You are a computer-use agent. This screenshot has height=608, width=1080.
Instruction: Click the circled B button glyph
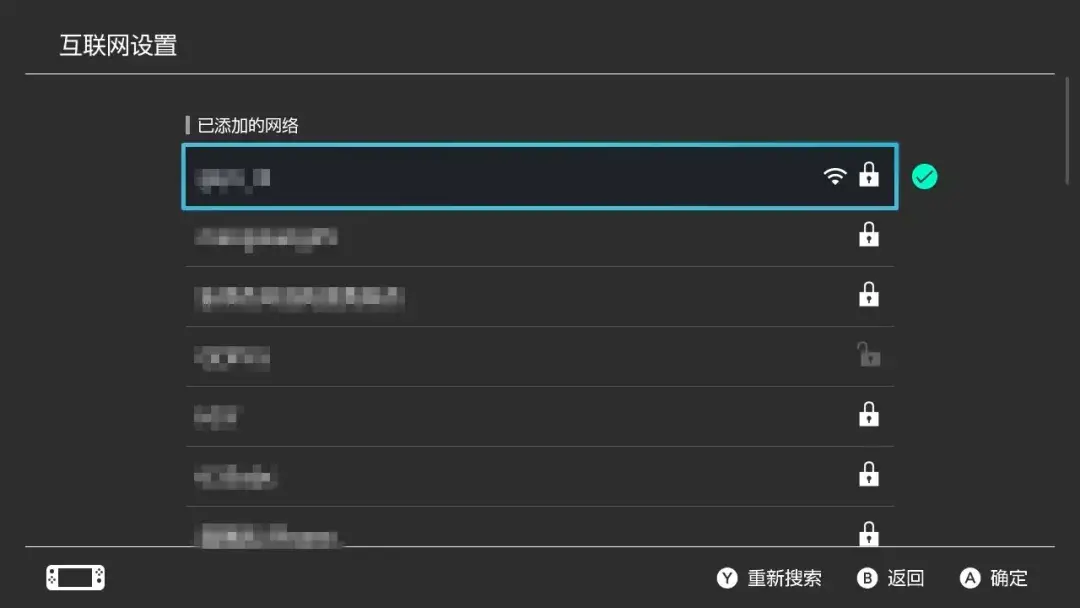coord(867,578)
